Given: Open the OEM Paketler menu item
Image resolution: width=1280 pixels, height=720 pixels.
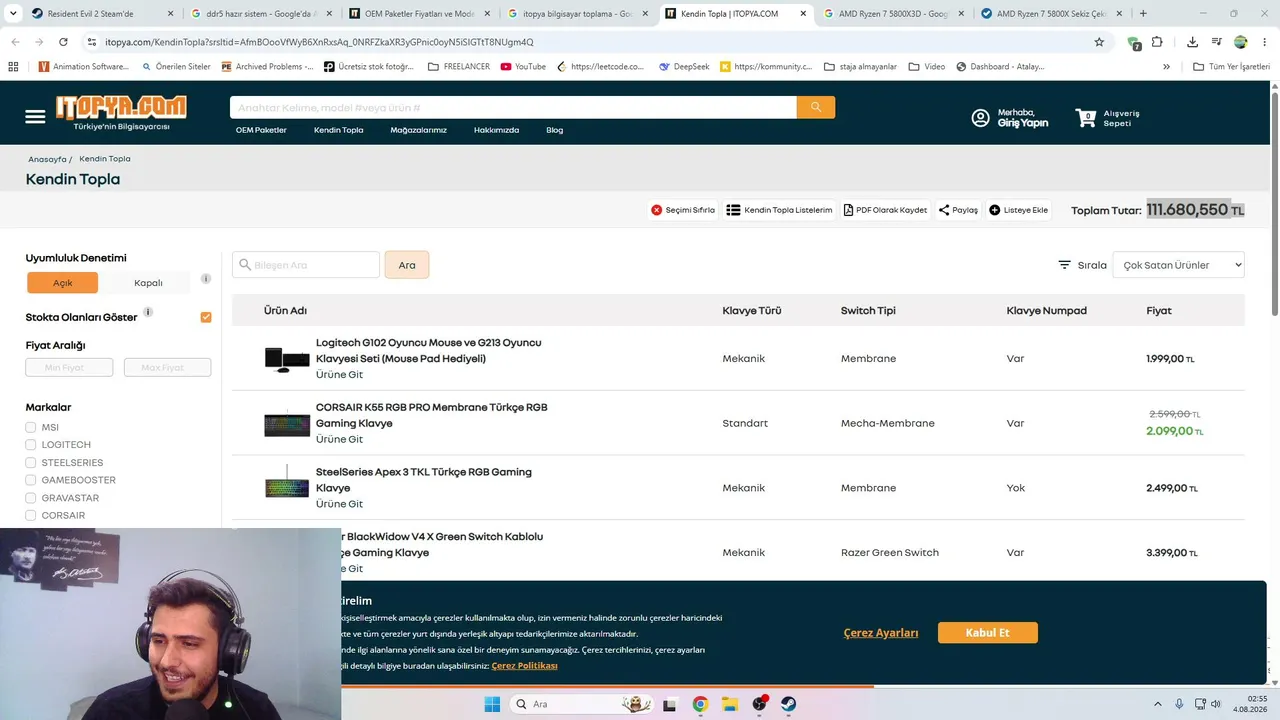Looking at the screenshot, I should tap(261, 130).
